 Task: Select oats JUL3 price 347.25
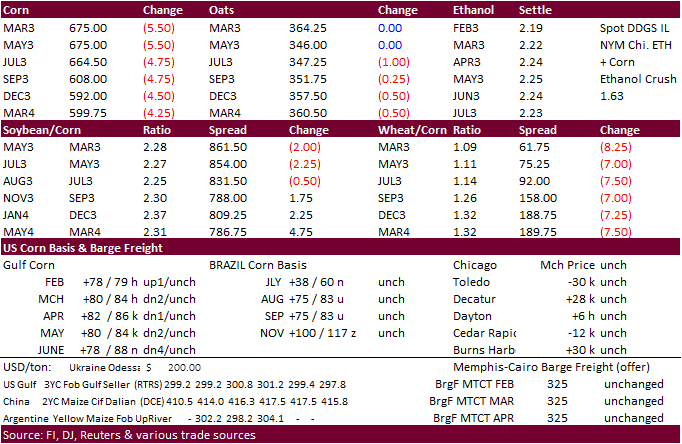point(308,62)
